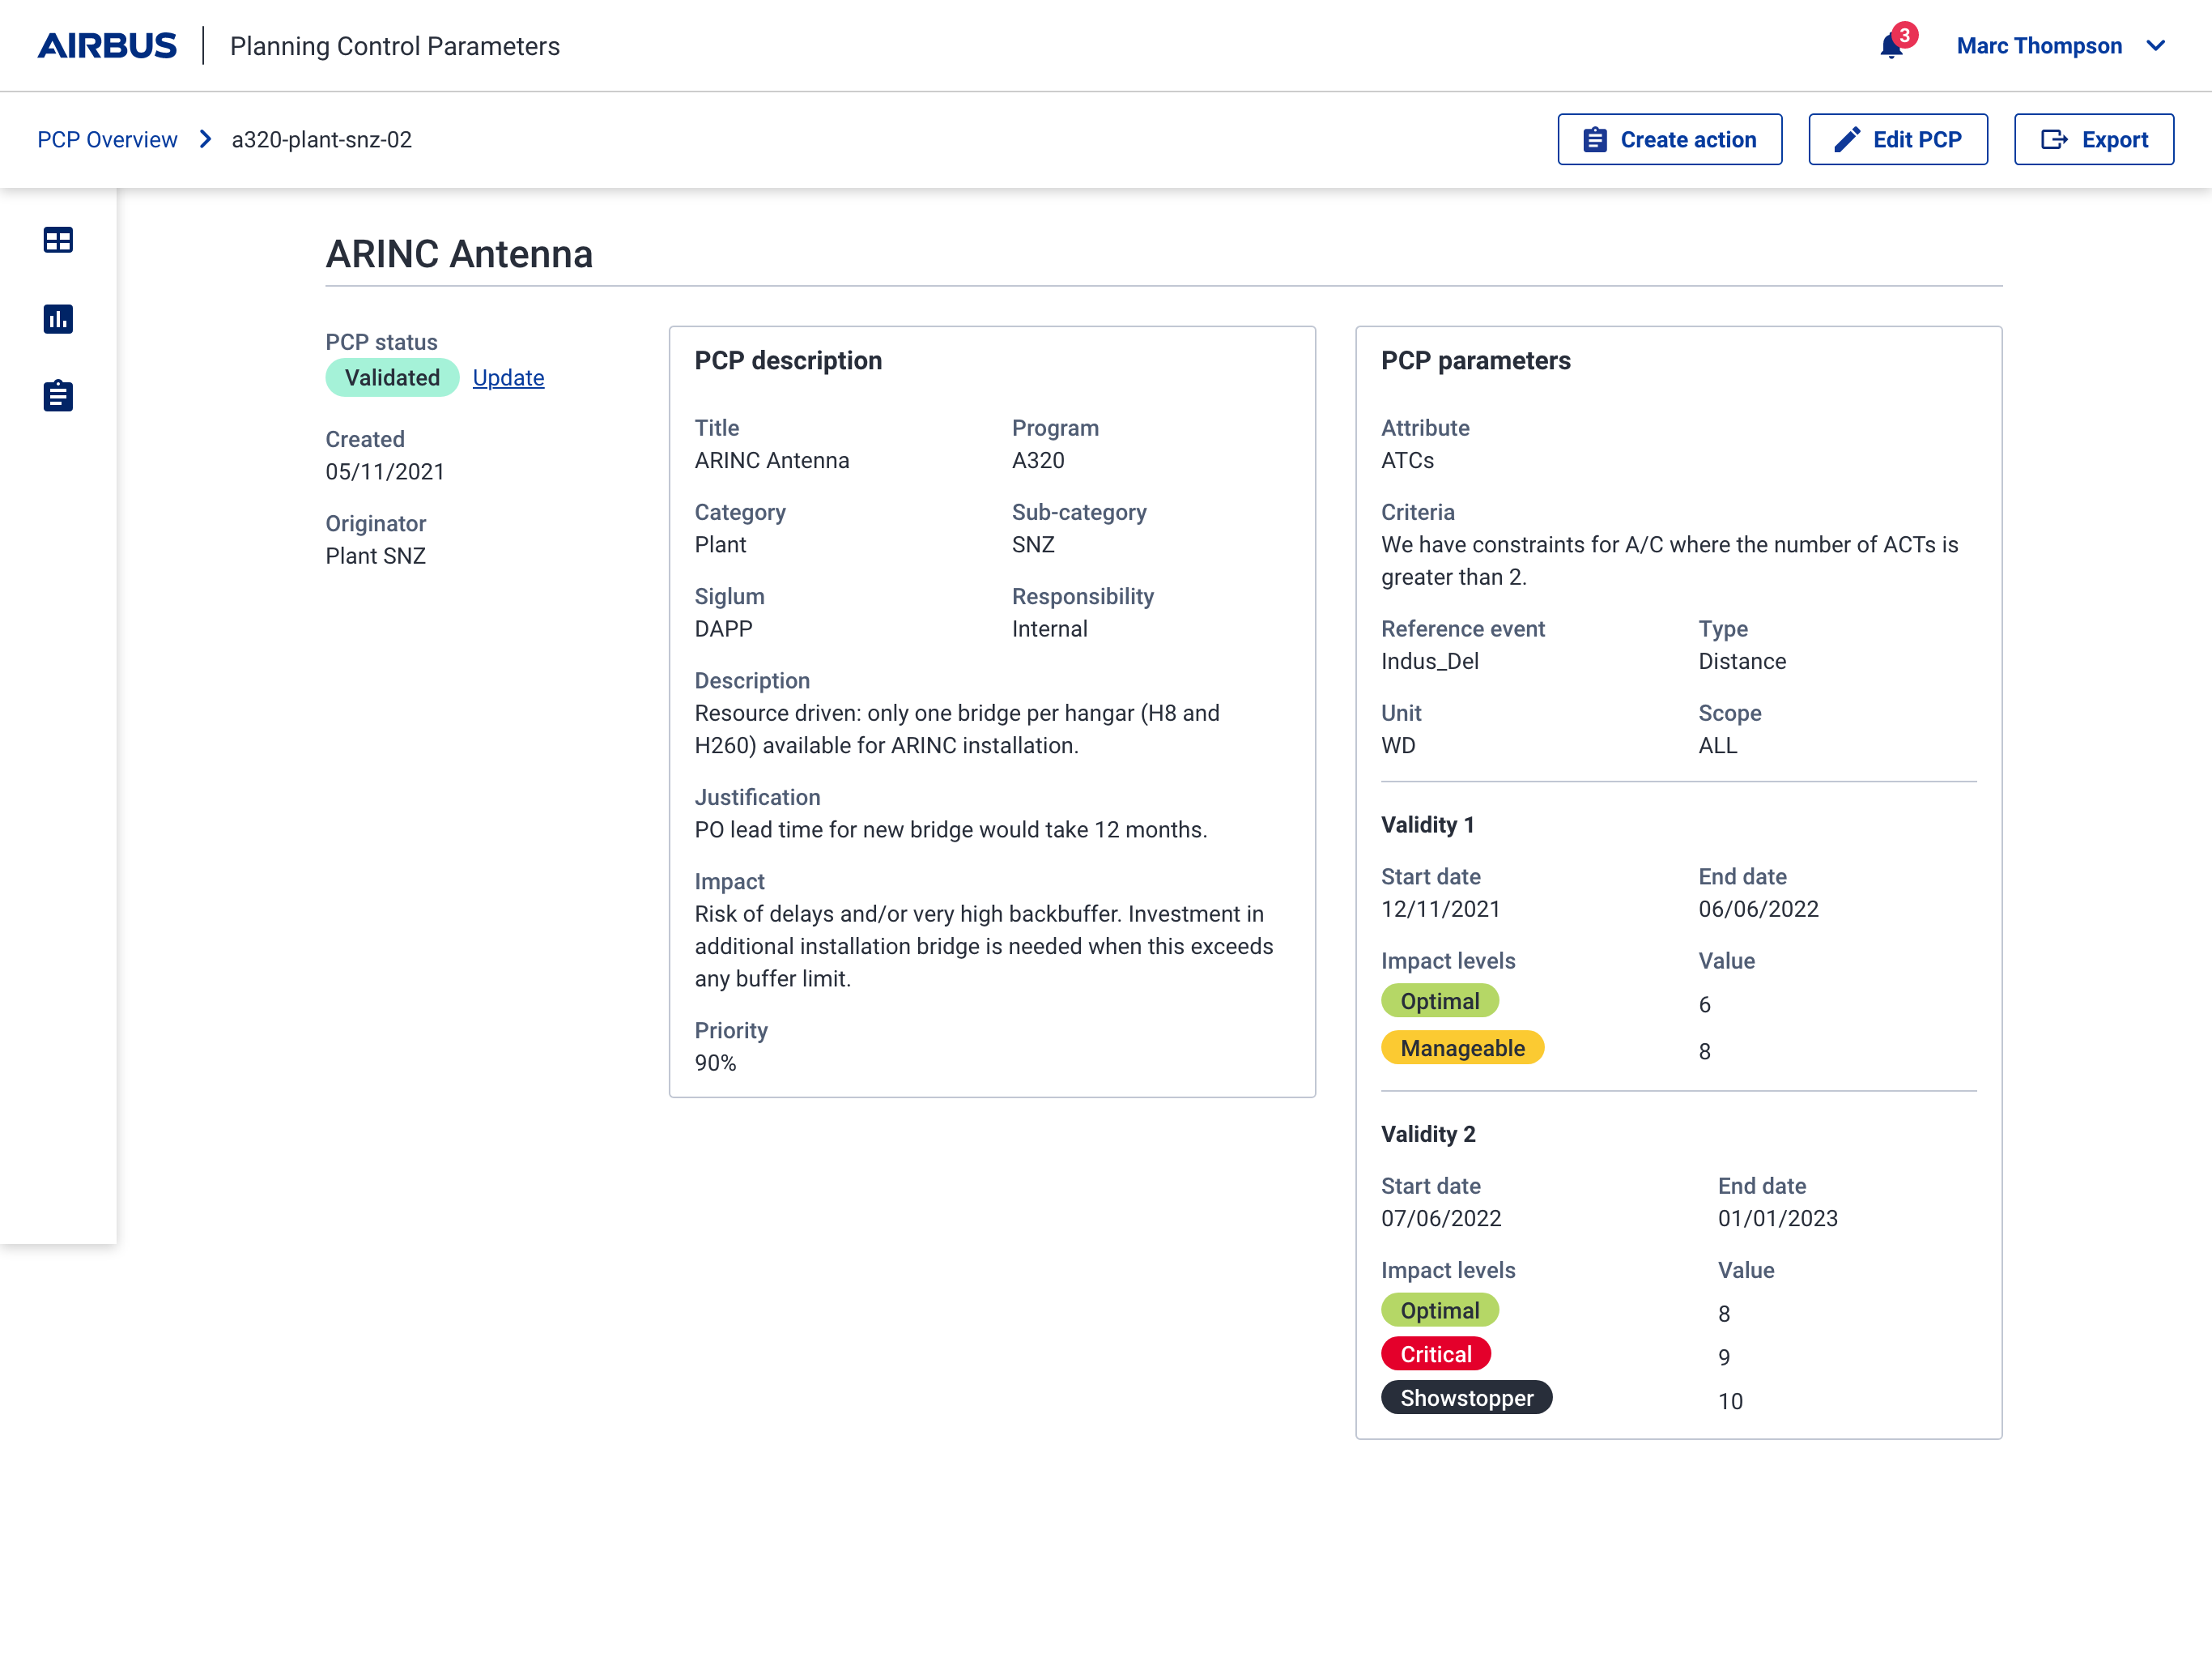The image size is (2212, 1670).
Task: Expand the Marc Thompson user menu chevron
Action: point(2156,46)
